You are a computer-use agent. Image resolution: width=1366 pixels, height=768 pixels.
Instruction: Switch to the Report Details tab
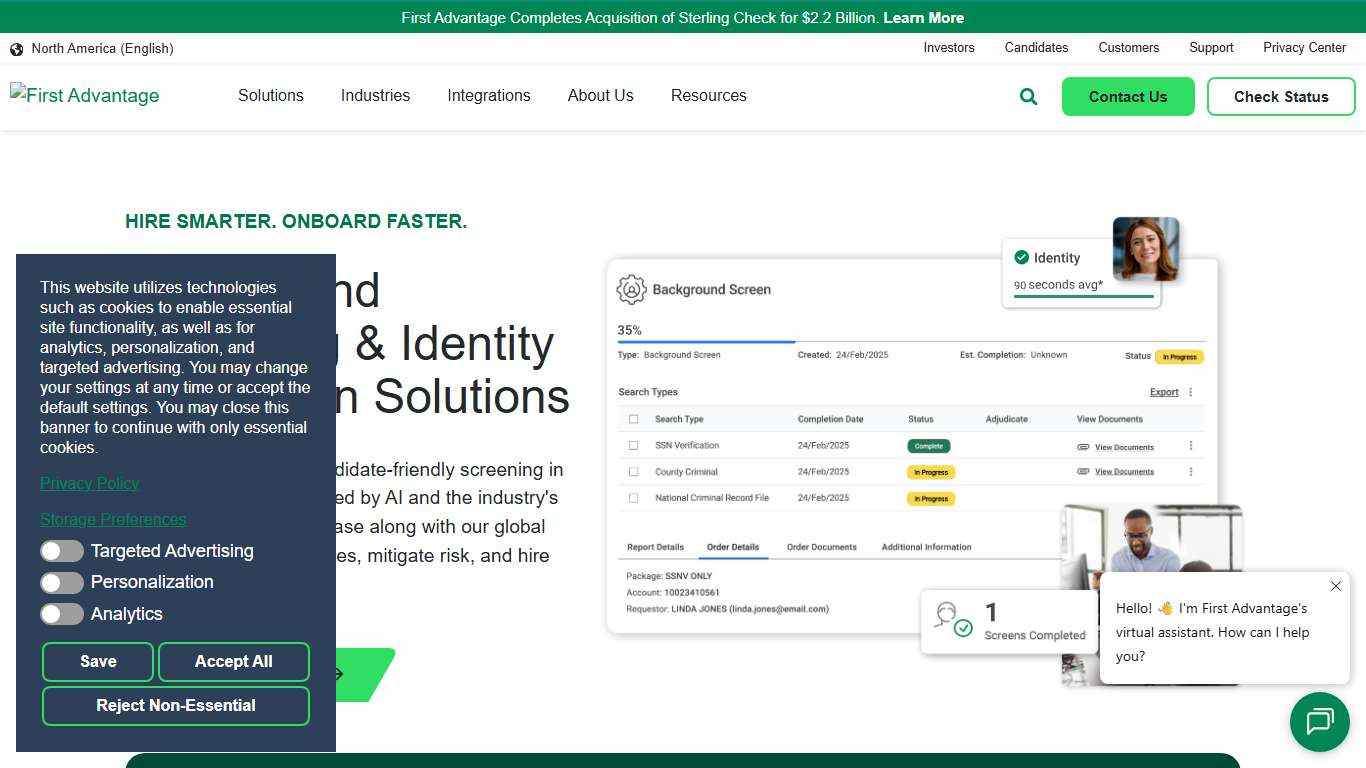point(655,547)
